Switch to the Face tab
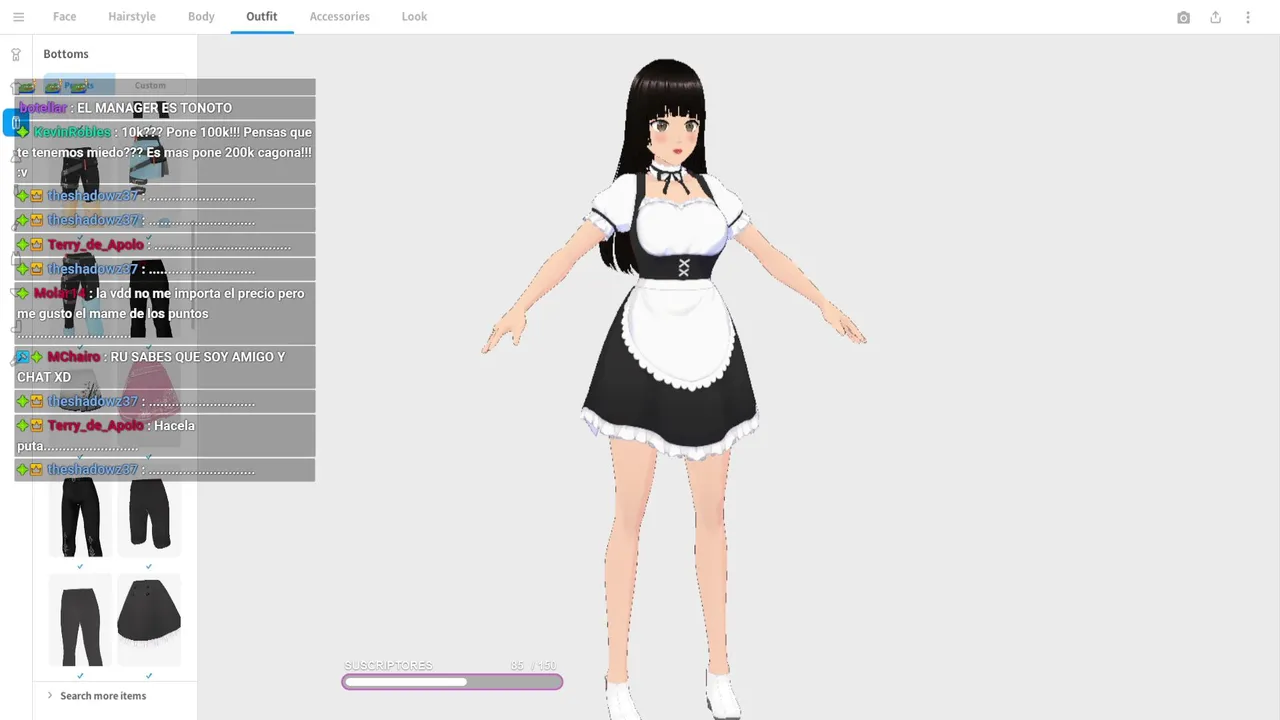 64,17
